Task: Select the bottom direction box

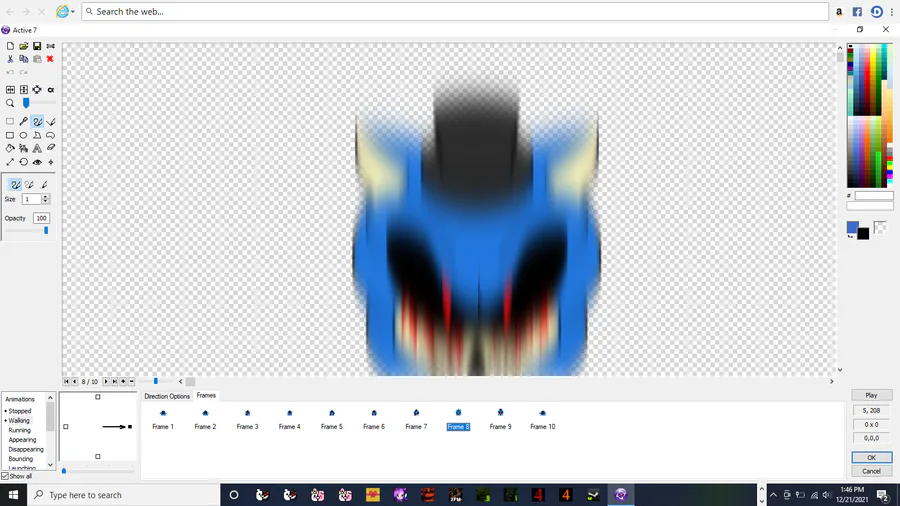Action: click(98, 457)
